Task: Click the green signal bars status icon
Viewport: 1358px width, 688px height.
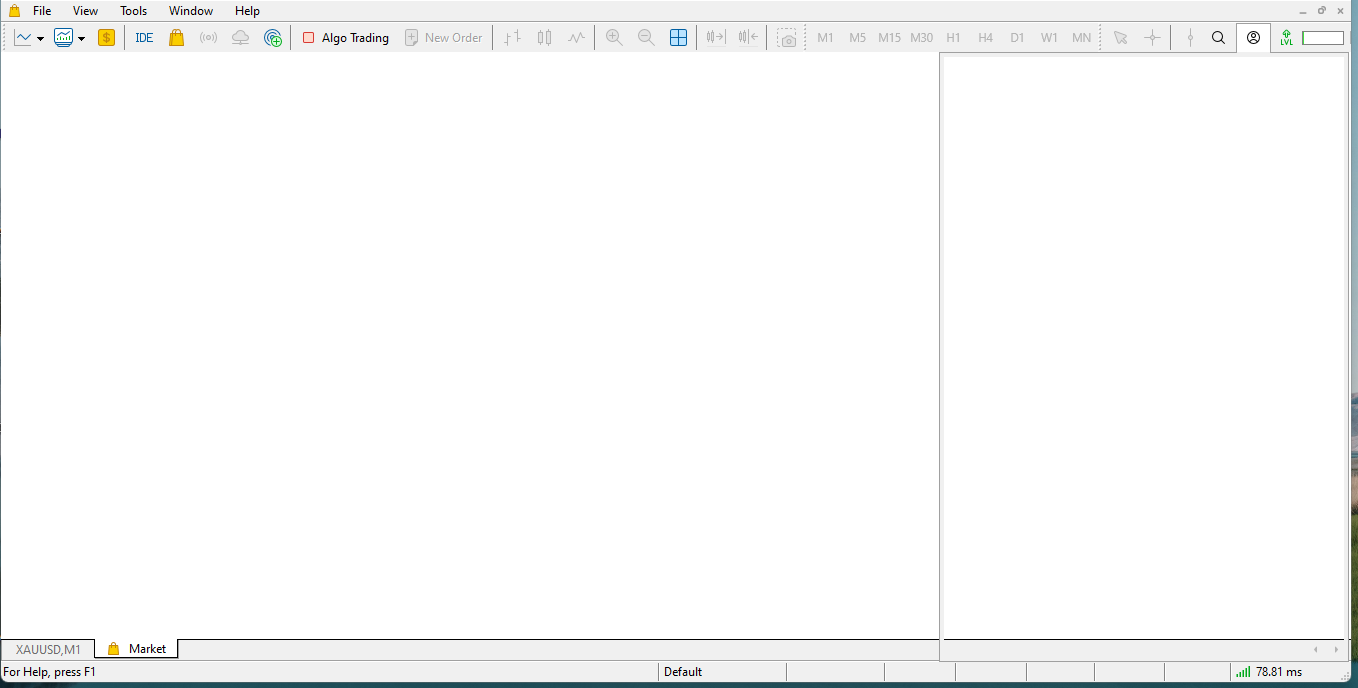Action: [1243, 672]
